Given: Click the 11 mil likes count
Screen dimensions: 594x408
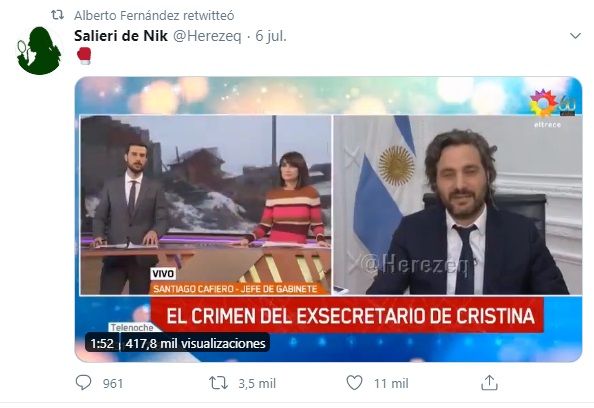Looking at the screenshot, I should pyautogui.click(x=391, y=383).
